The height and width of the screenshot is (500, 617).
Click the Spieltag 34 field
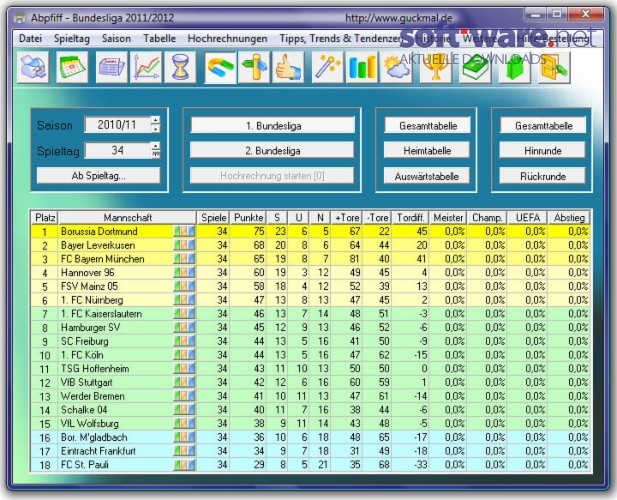118,150
